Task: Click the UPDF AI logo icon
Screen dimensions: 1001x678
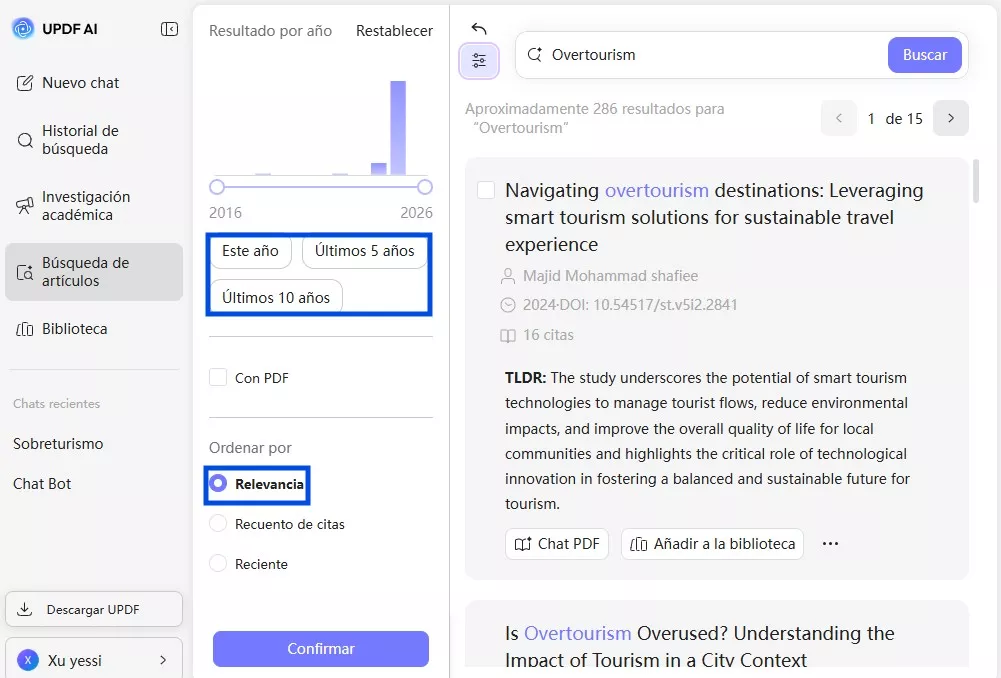Action: pos(23,29)
